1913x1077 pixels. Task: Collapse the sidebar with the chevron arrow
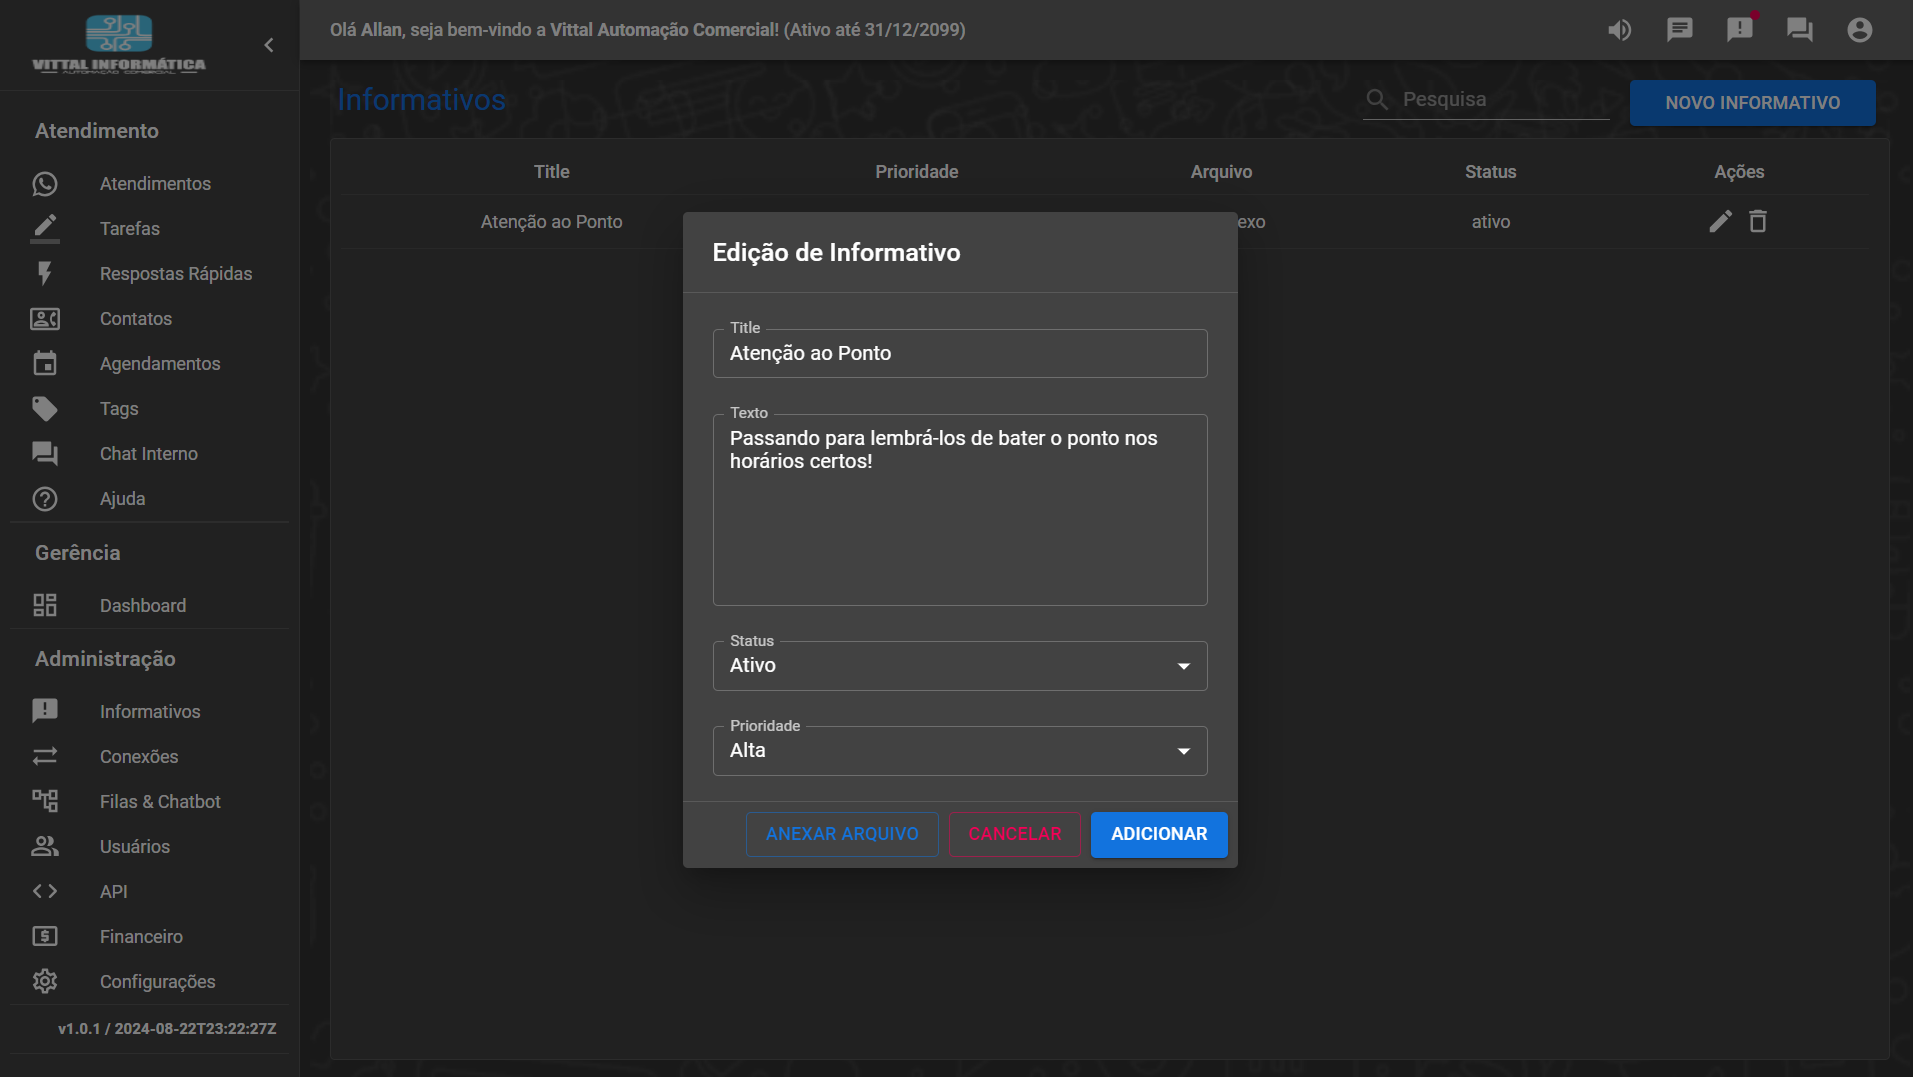point(268,45)
